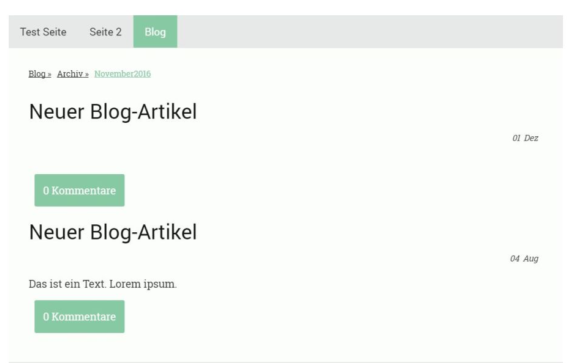Click empty gray area of navigation bar

click(x=370, y=32)
